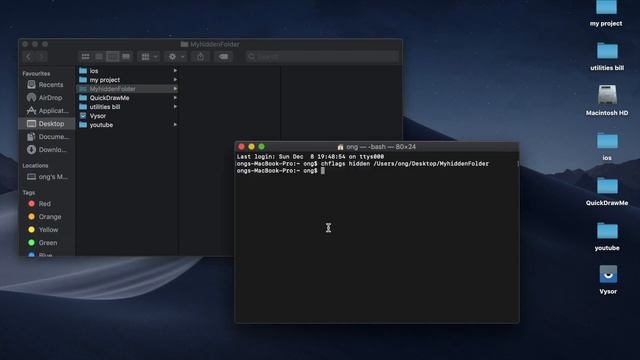This screenshot has height=360, width=640.
Task: Select Desktop in Finder sidebar
Action: 46,124
